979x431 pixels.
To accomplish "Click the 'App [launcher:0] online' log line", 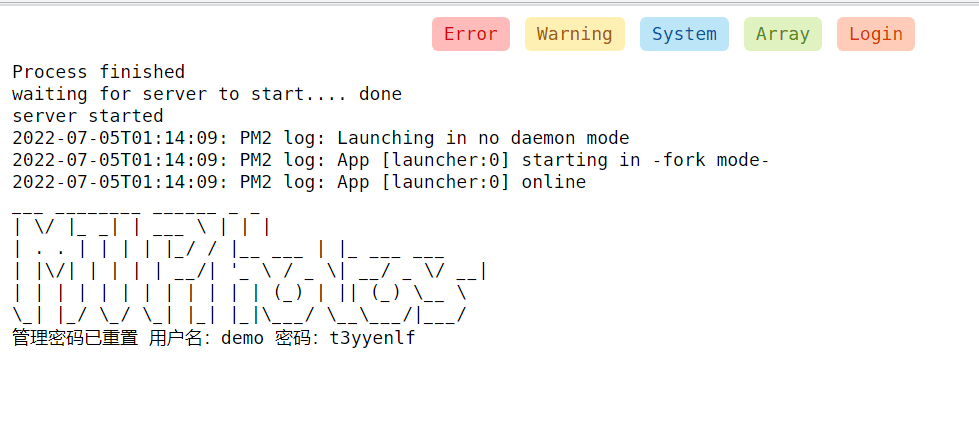I will click(299, 182).
